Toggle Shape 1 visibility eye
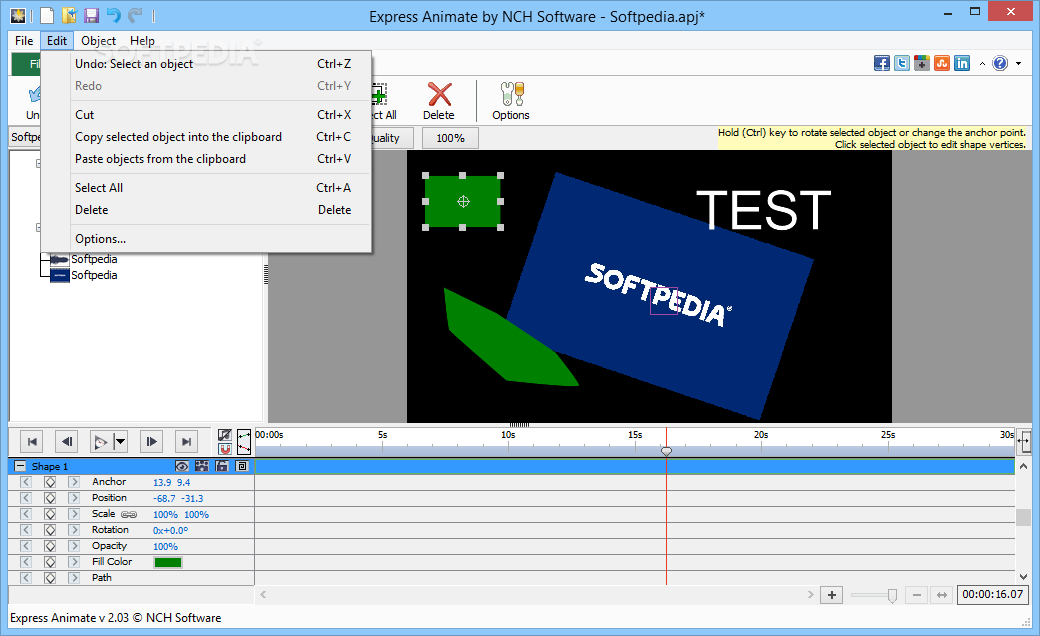Image resolution: width=1040 pixels, height=636 pixels. click(x=182, y=466)
